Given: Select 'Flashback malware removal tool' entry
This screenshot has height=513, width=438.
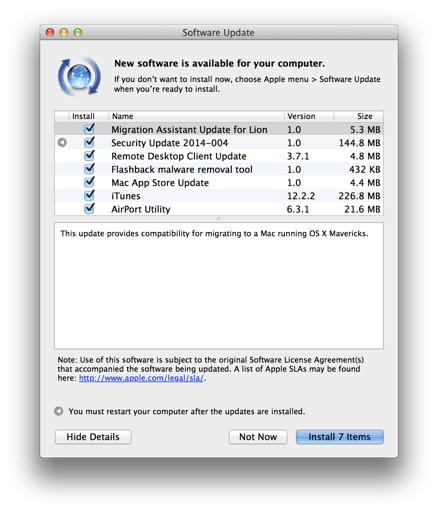Looking at the screenshot, I should (x=182, y=170).
